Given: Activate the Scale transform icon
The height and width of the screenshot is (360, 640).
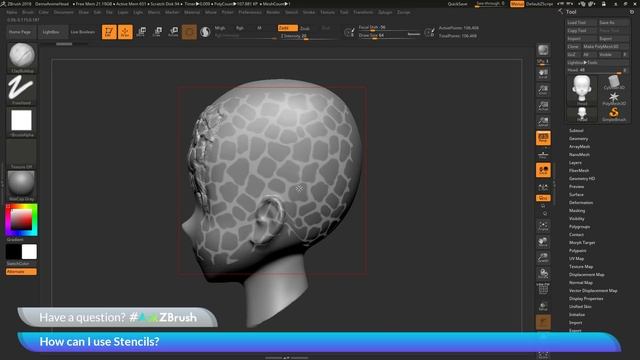Looking at the screenshot, I should click(x=157, y=32).
